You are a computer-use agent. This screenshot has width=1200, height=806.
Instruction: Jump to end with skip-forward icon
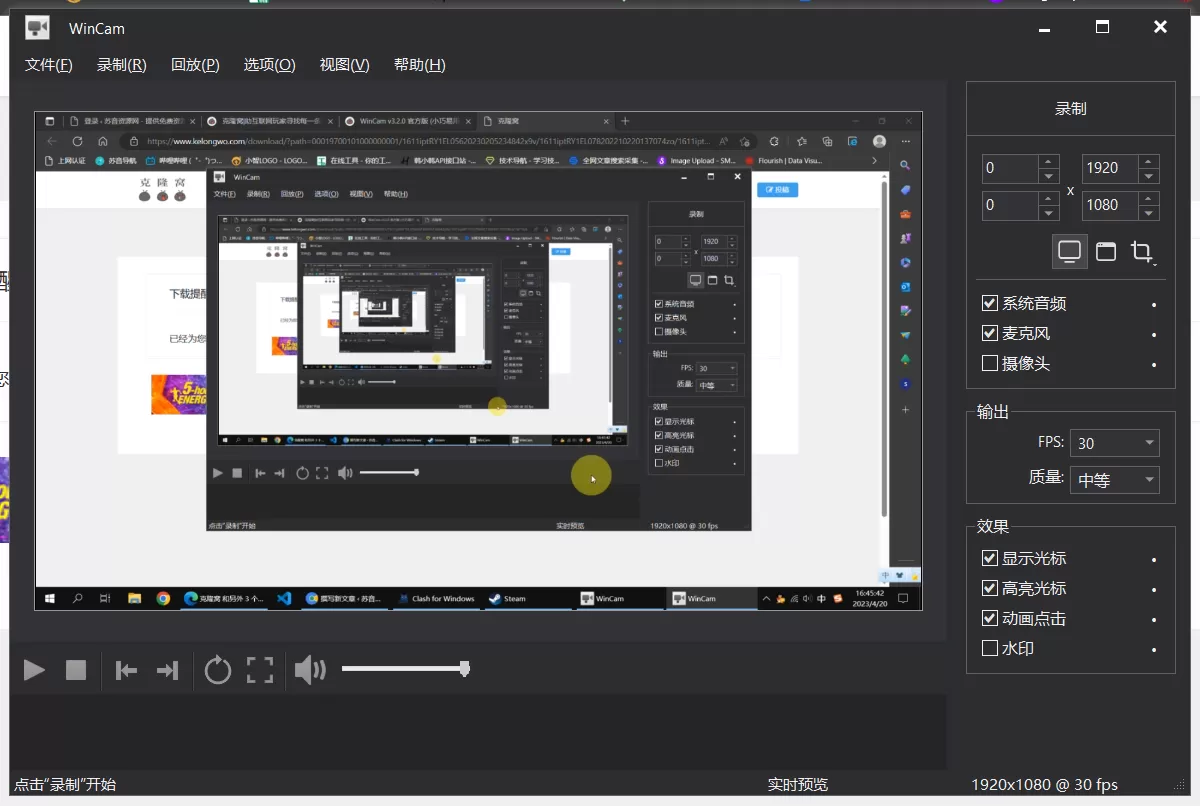(x=167, y=670)
